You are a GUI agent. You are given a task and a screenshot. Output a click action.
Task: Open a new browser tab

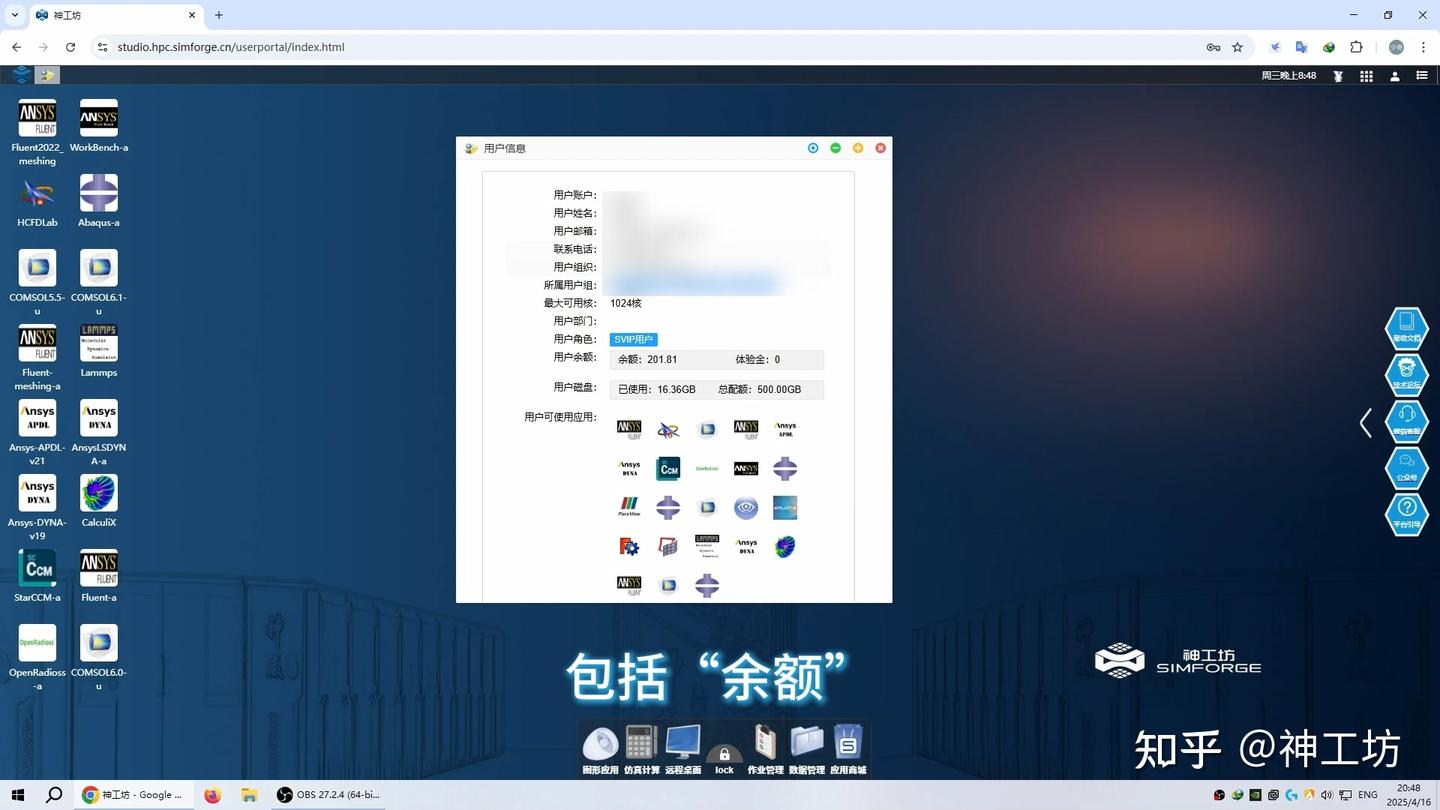click(219, 15)
